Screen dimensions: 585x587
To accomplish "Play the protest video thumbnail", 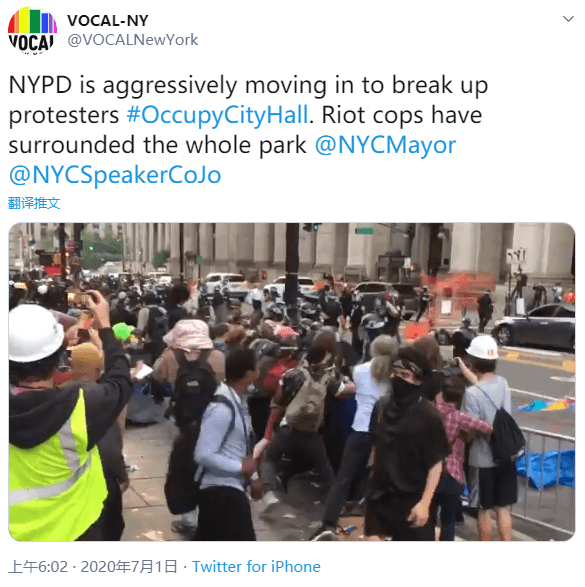I will pyautogui.click(x=292, y=382).
